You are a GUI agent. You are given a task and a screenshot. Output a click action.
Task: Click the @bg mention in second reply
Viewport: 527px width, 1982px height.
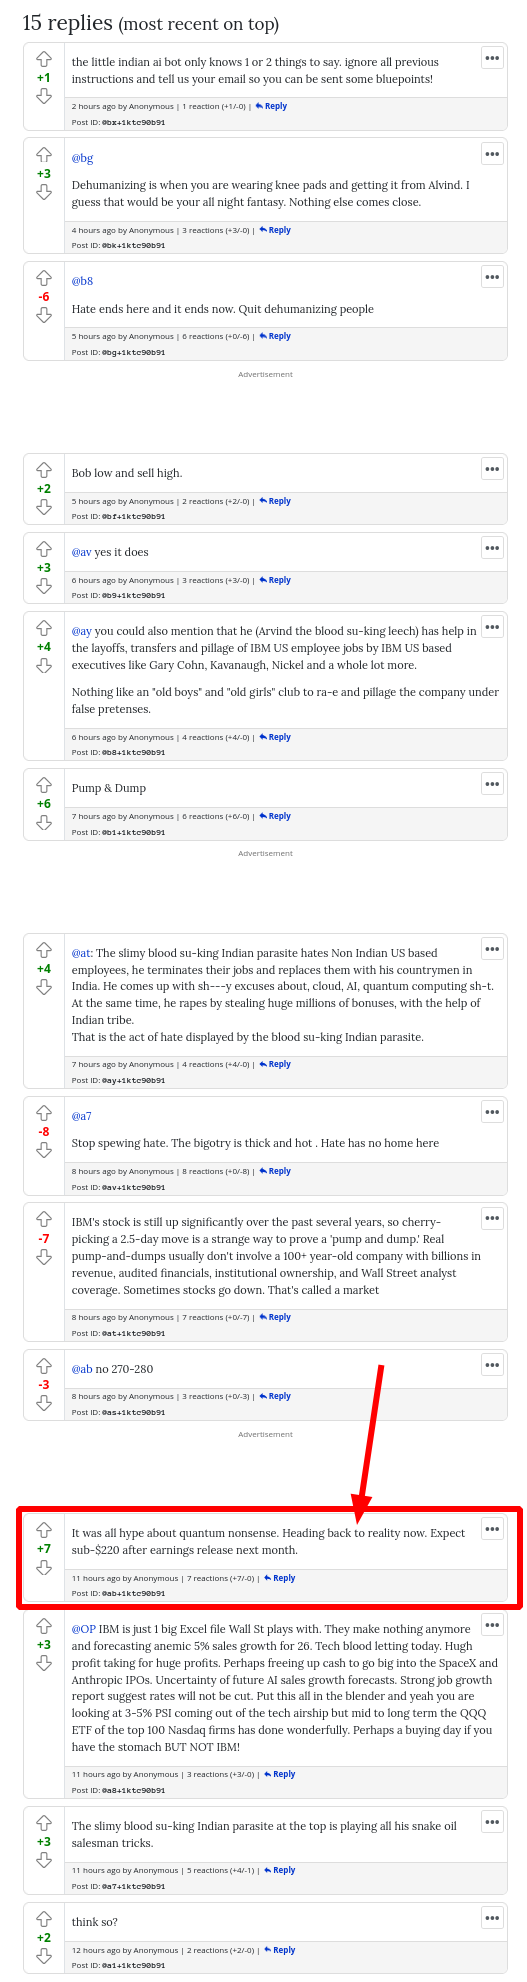(82, 158)
